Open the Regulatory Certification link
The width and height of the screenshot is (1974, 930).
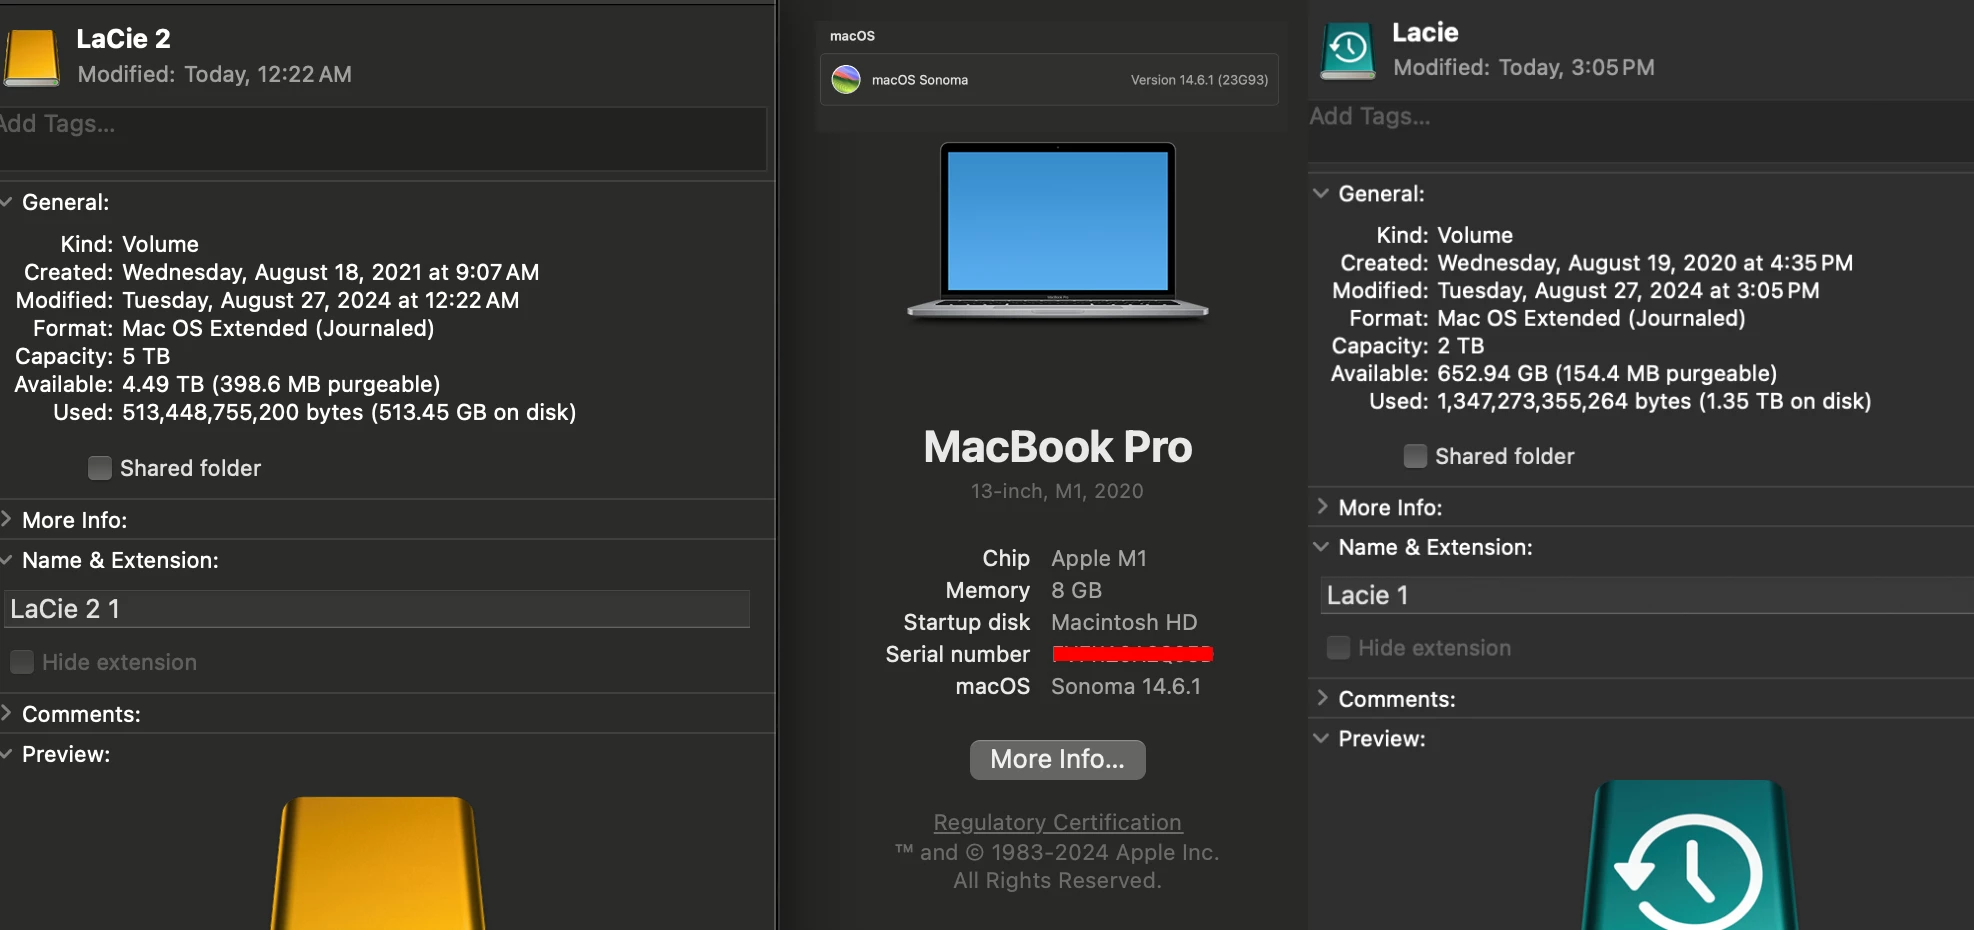(x=1057, y=822)
